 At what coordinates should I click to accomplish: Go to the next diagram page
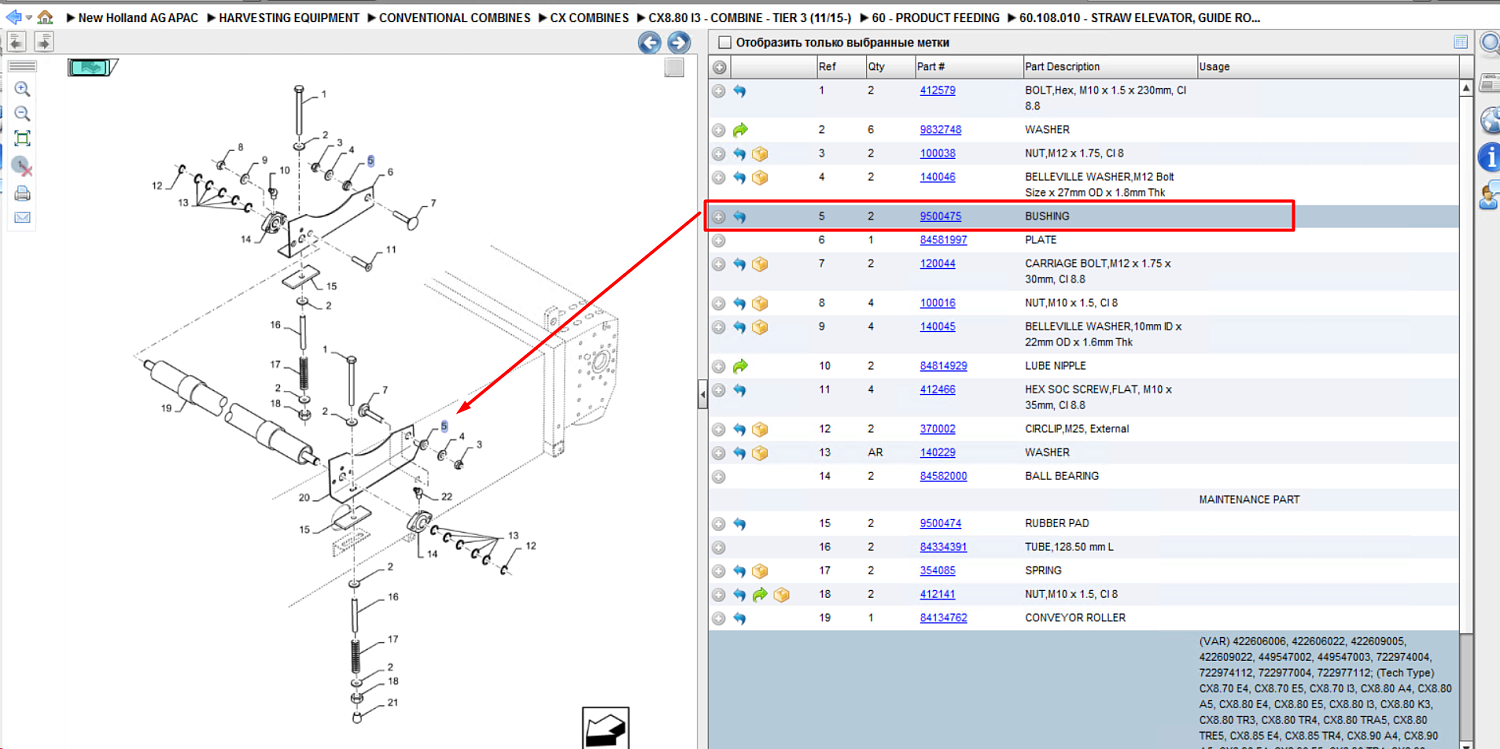(x=679, y=42)
